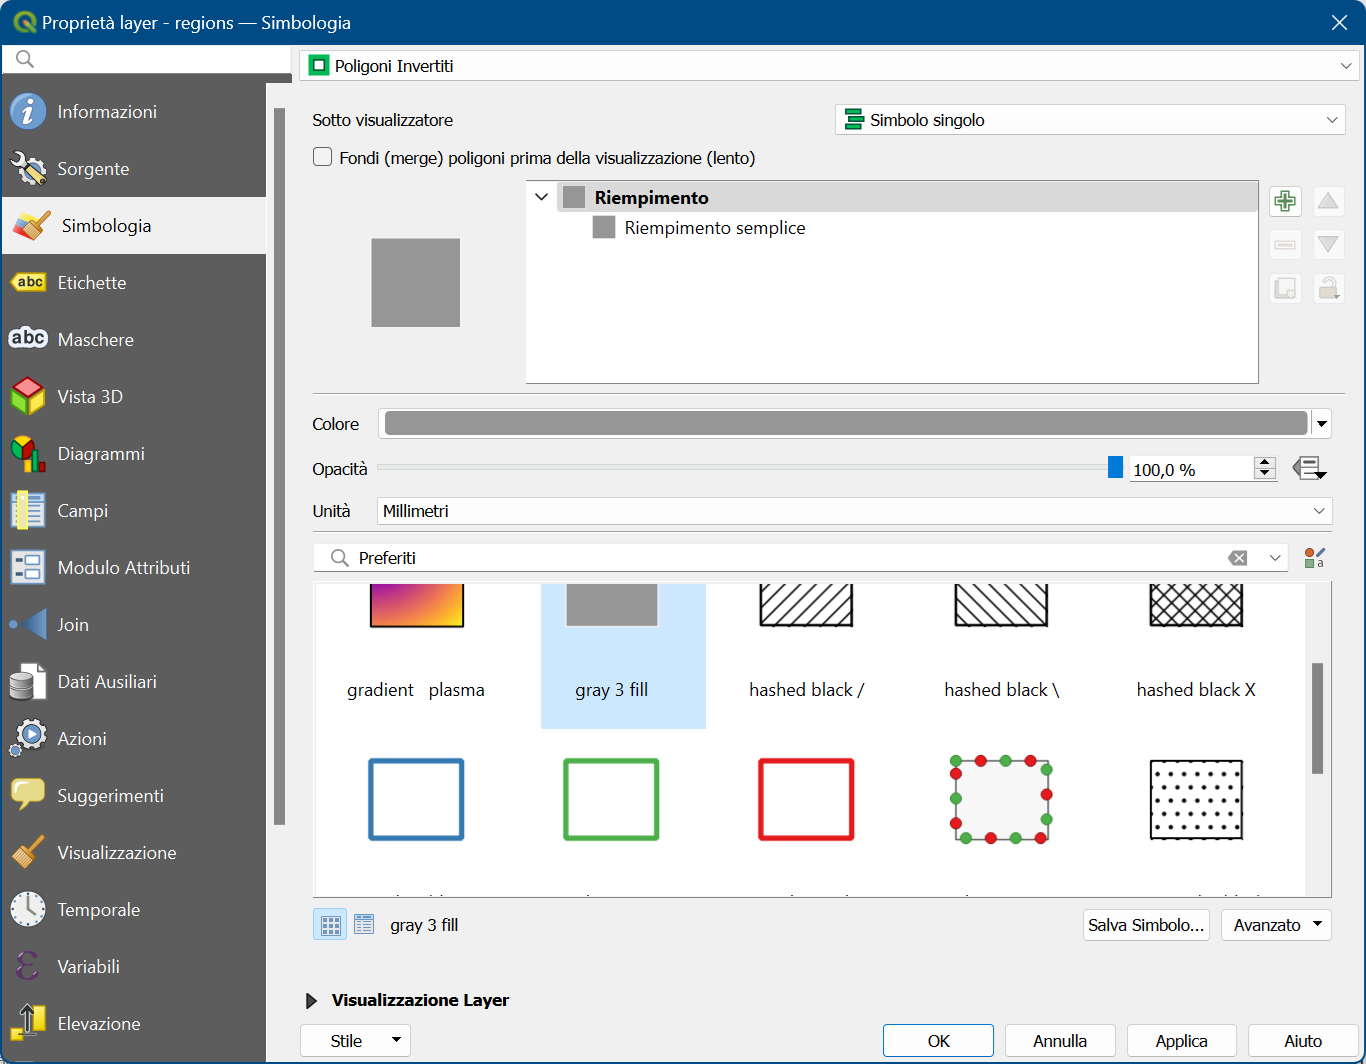Image resolution: width=1366 pixels, height=1064 pixels.
Task: Open the Join section
Action: pos(133,625)
